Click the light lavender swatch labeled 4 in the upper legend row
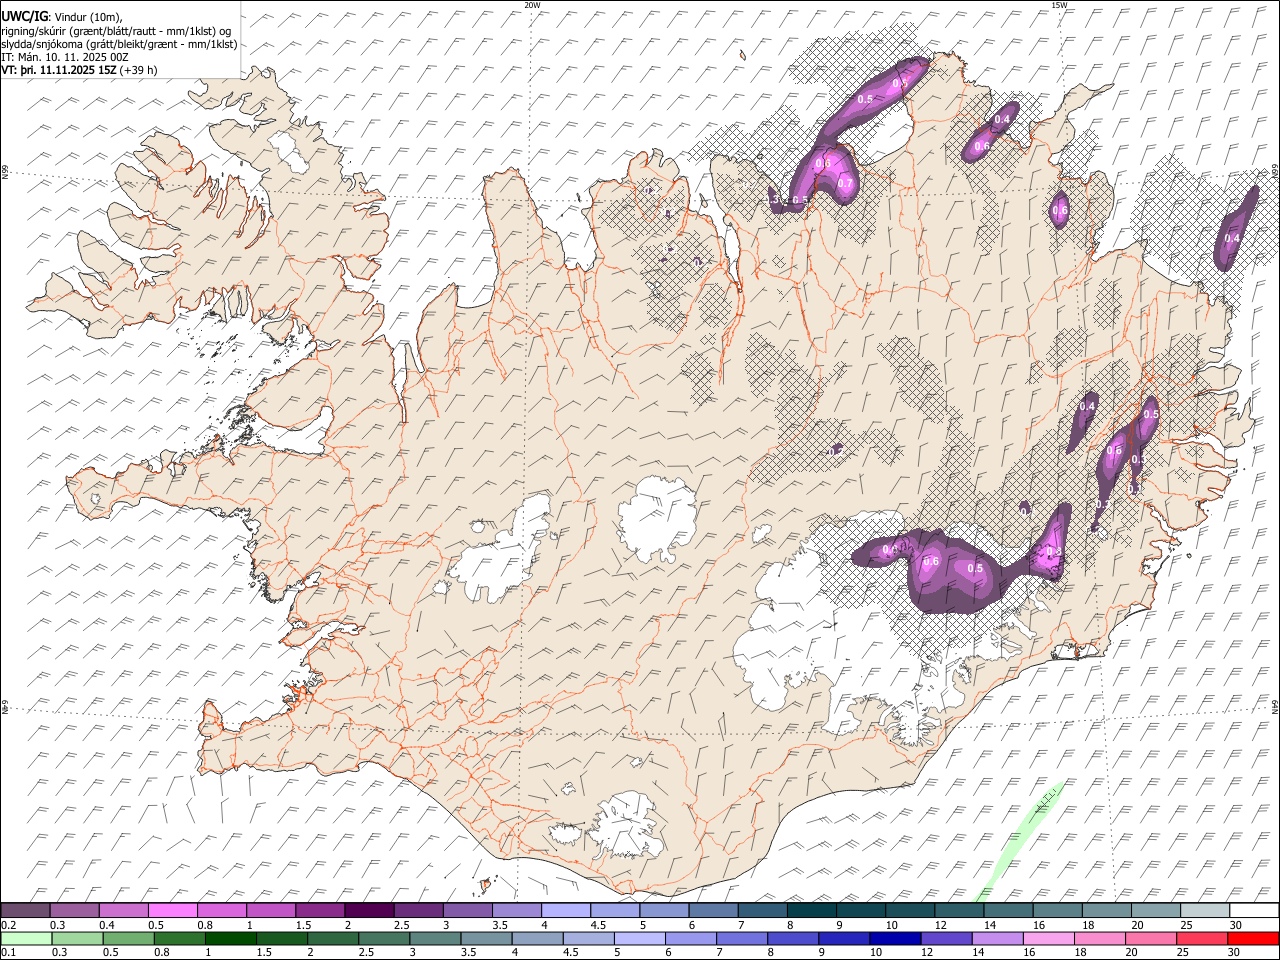The height and width of the screenshot is (960, 1280). pos(564,911)
